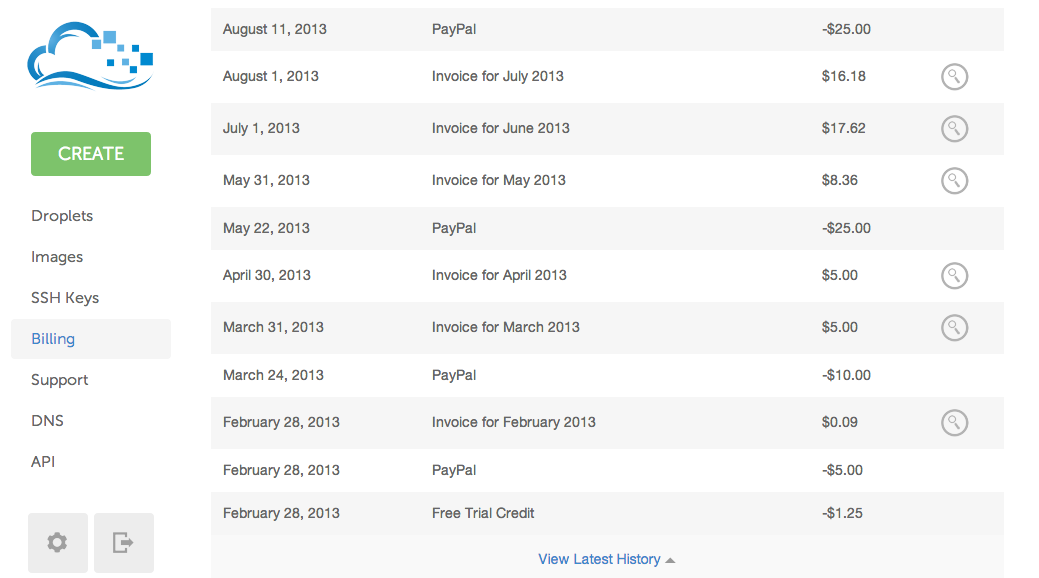1039x578 pixels.
Task: Log out using the exit icon
Action: click(124, 543)
